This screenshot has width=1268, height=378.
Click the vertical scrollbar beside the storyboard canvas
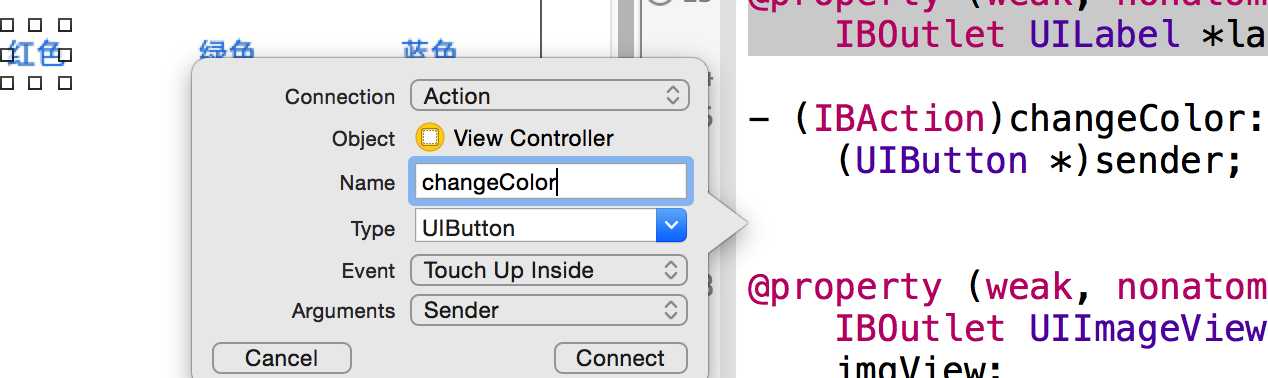[x=626, y=30]
